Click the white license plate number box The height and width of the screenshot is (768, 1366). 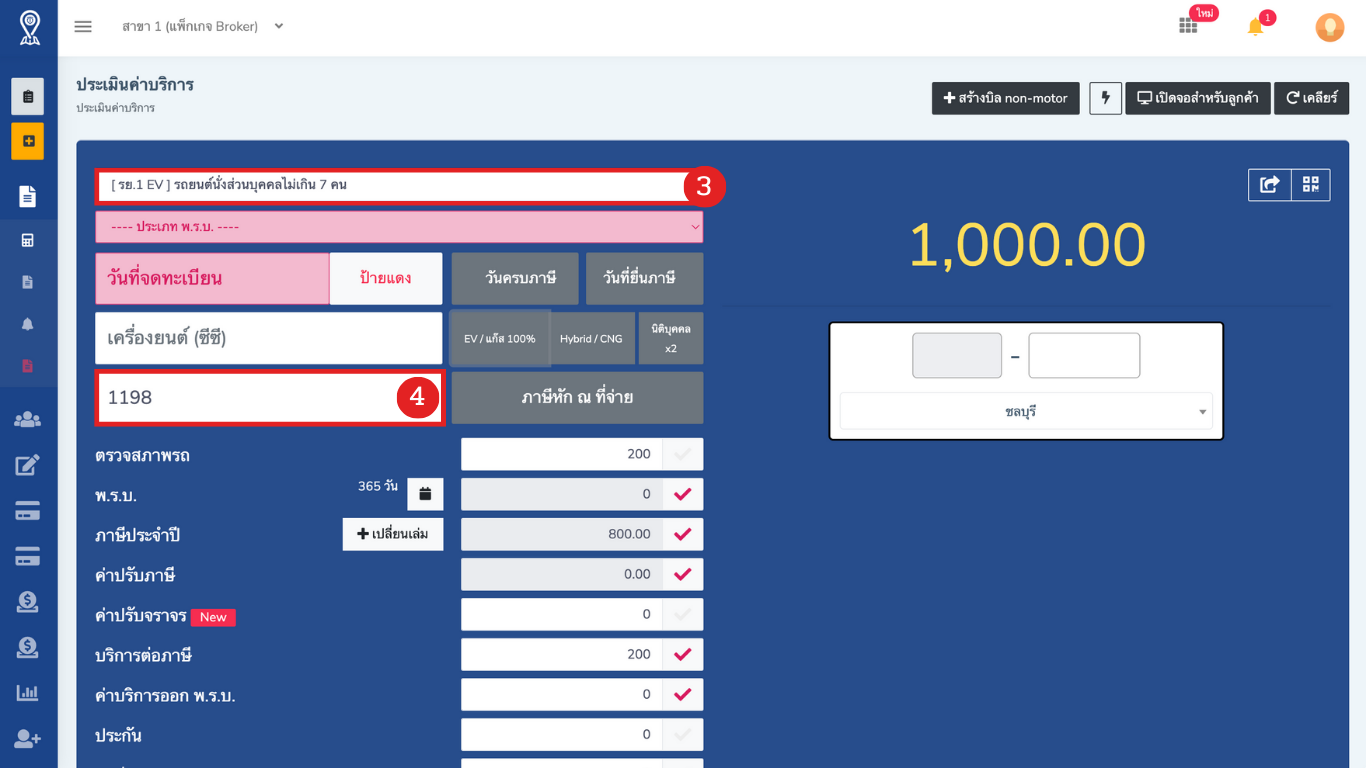pos(1084,356)
